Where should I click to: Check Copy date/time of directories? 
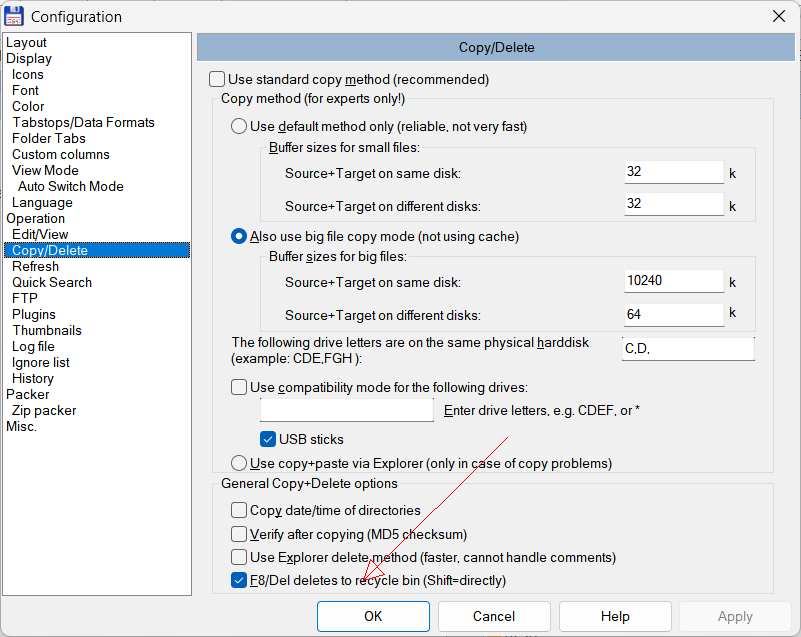coord(239,510)
